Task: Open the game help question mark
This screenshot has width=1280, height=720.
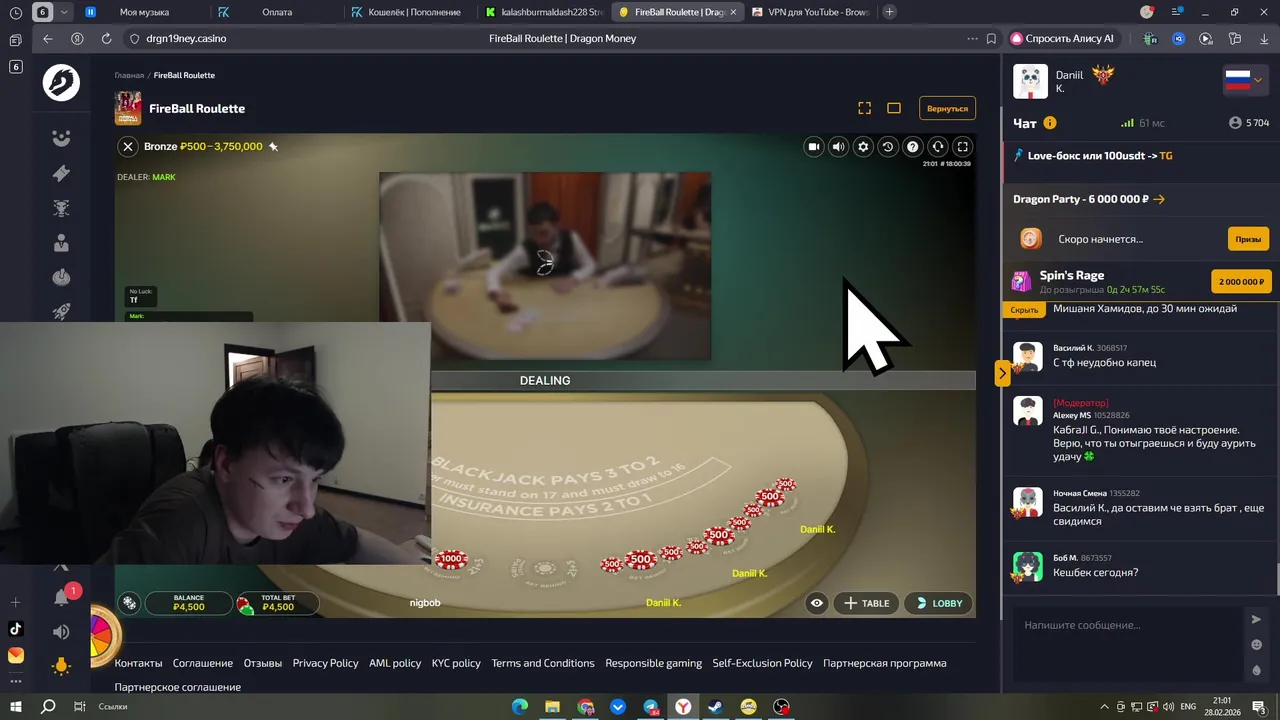Action: 912,147
